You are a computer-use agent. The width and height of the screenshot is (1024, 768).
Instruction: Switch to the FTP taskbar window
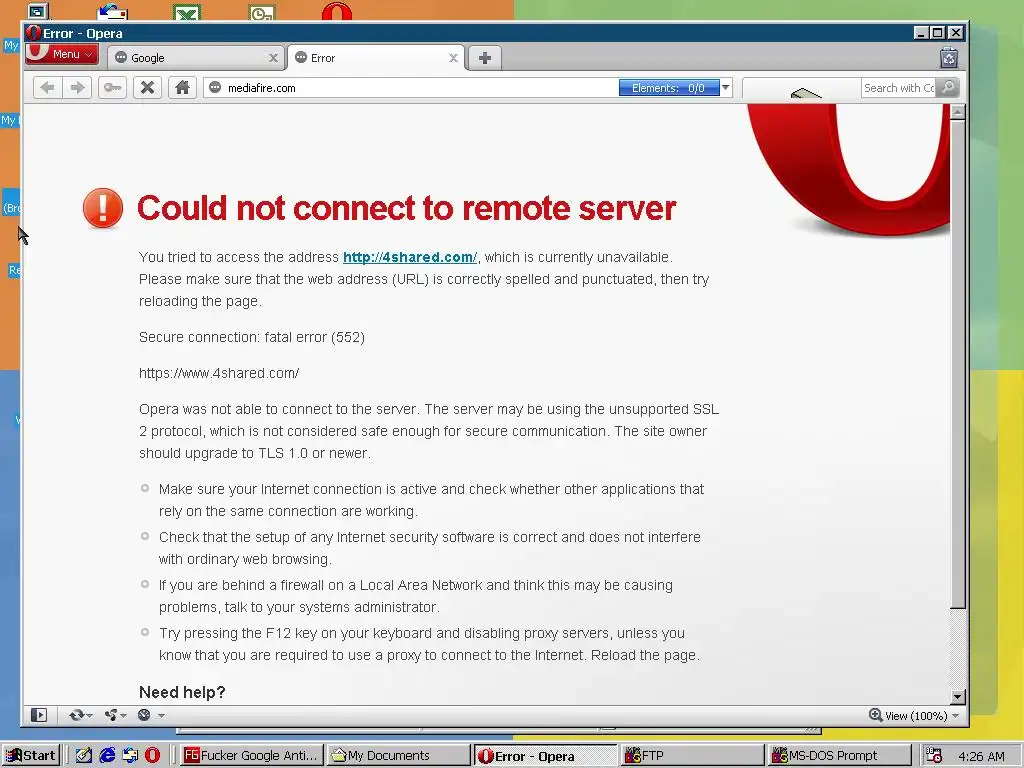pyautogui.click(x=692, y=756)
